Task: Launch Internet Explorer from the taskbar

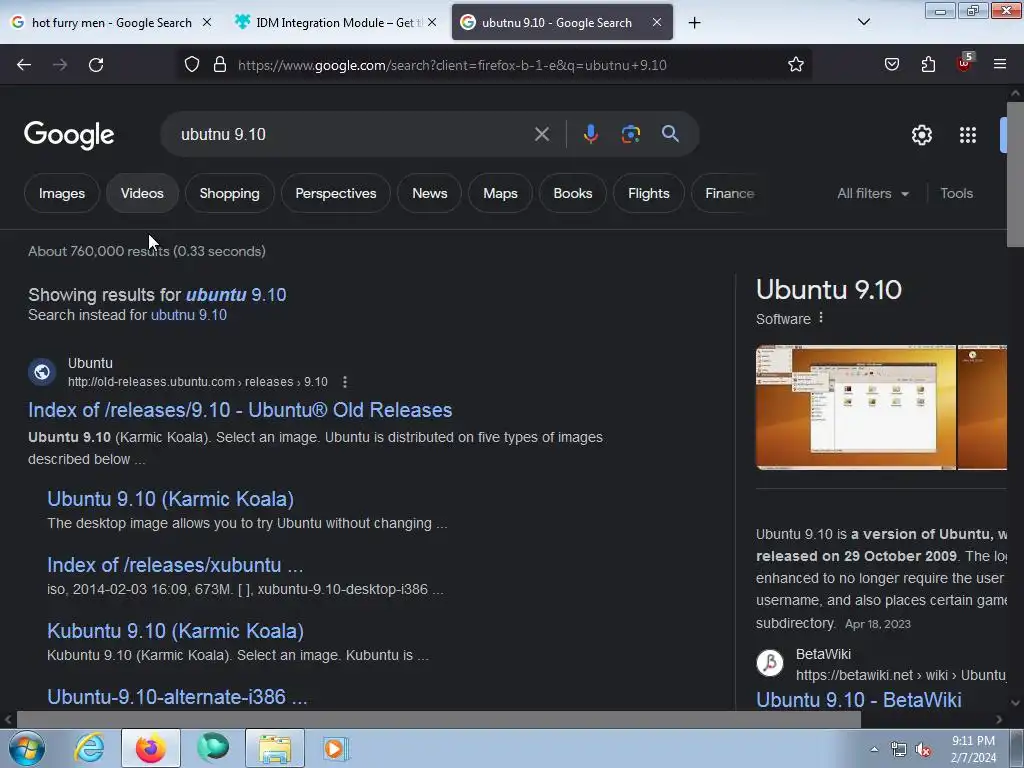Action: click(x=89, y=748)
